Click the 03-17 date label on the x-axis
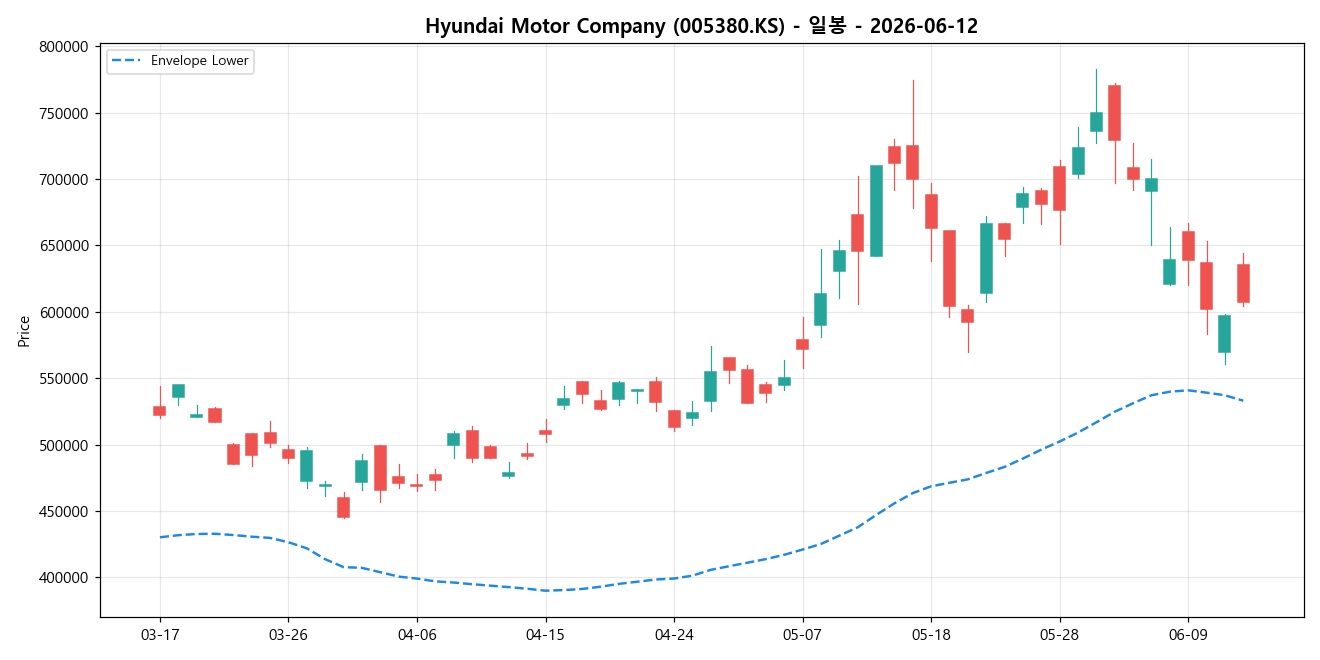The height and width of the screenshot is (660, 1320). (x=159, y=635)
